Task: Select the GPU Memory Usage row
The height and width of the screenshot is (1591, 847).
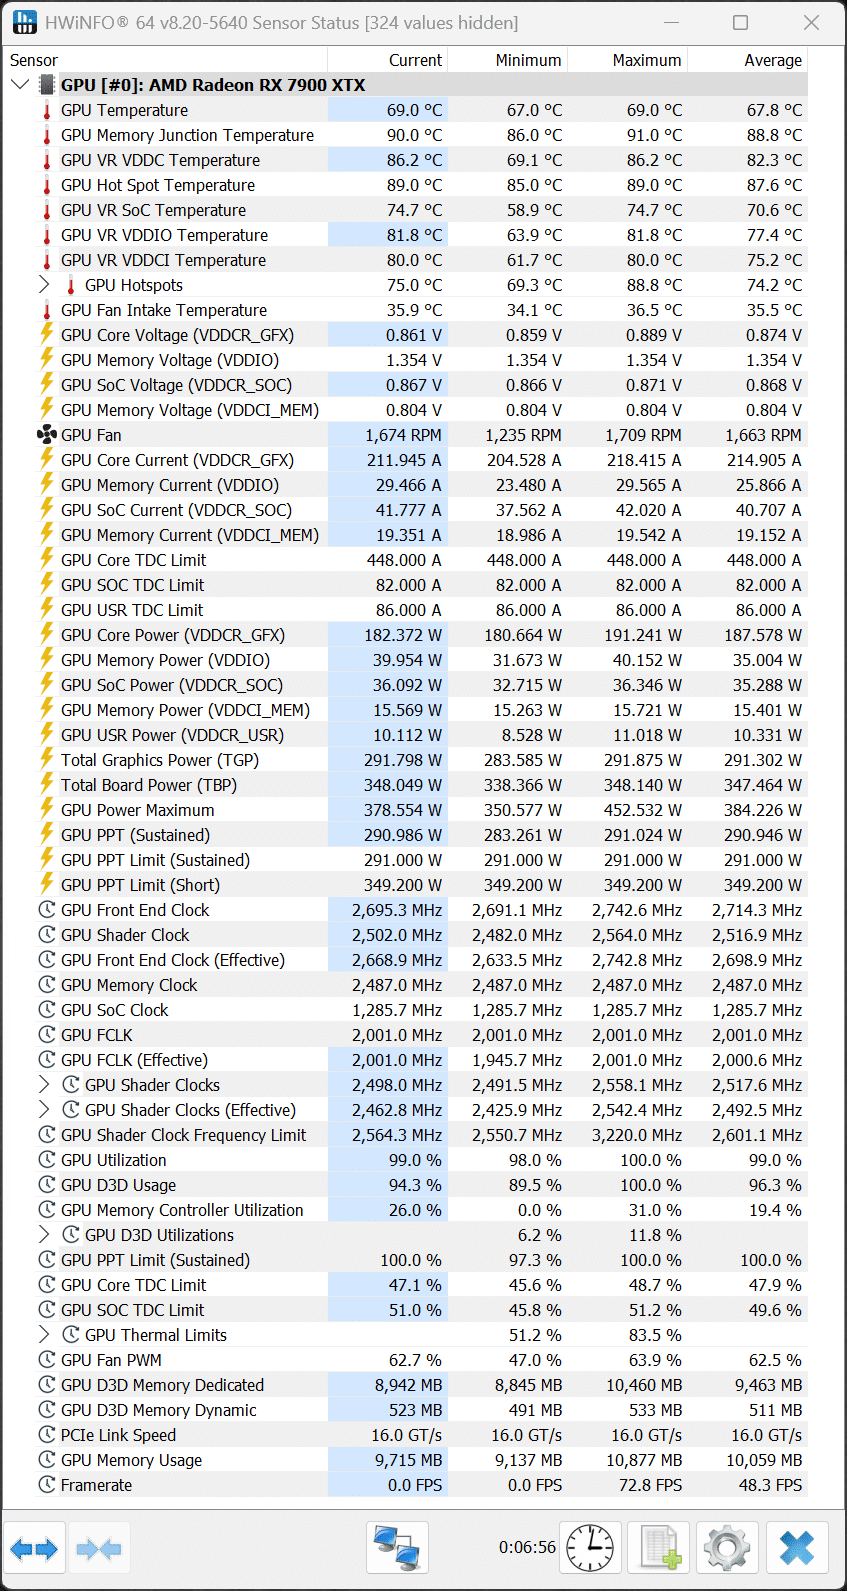Action: tap(406, 1460)
